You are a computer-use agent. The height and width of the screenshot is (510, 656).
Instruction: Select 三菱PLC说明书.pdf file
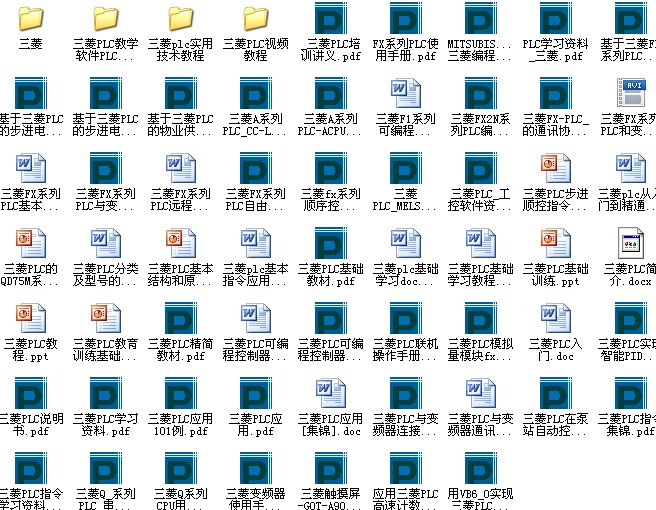31,394
